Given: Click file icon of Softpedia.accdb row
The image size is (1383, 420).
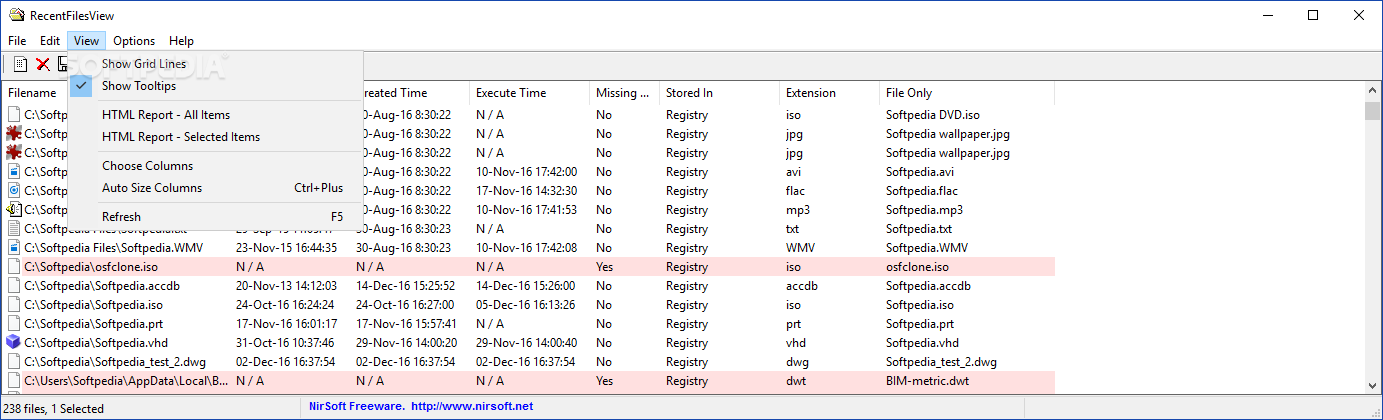Looking at the screenshot, I should (14, 285).
